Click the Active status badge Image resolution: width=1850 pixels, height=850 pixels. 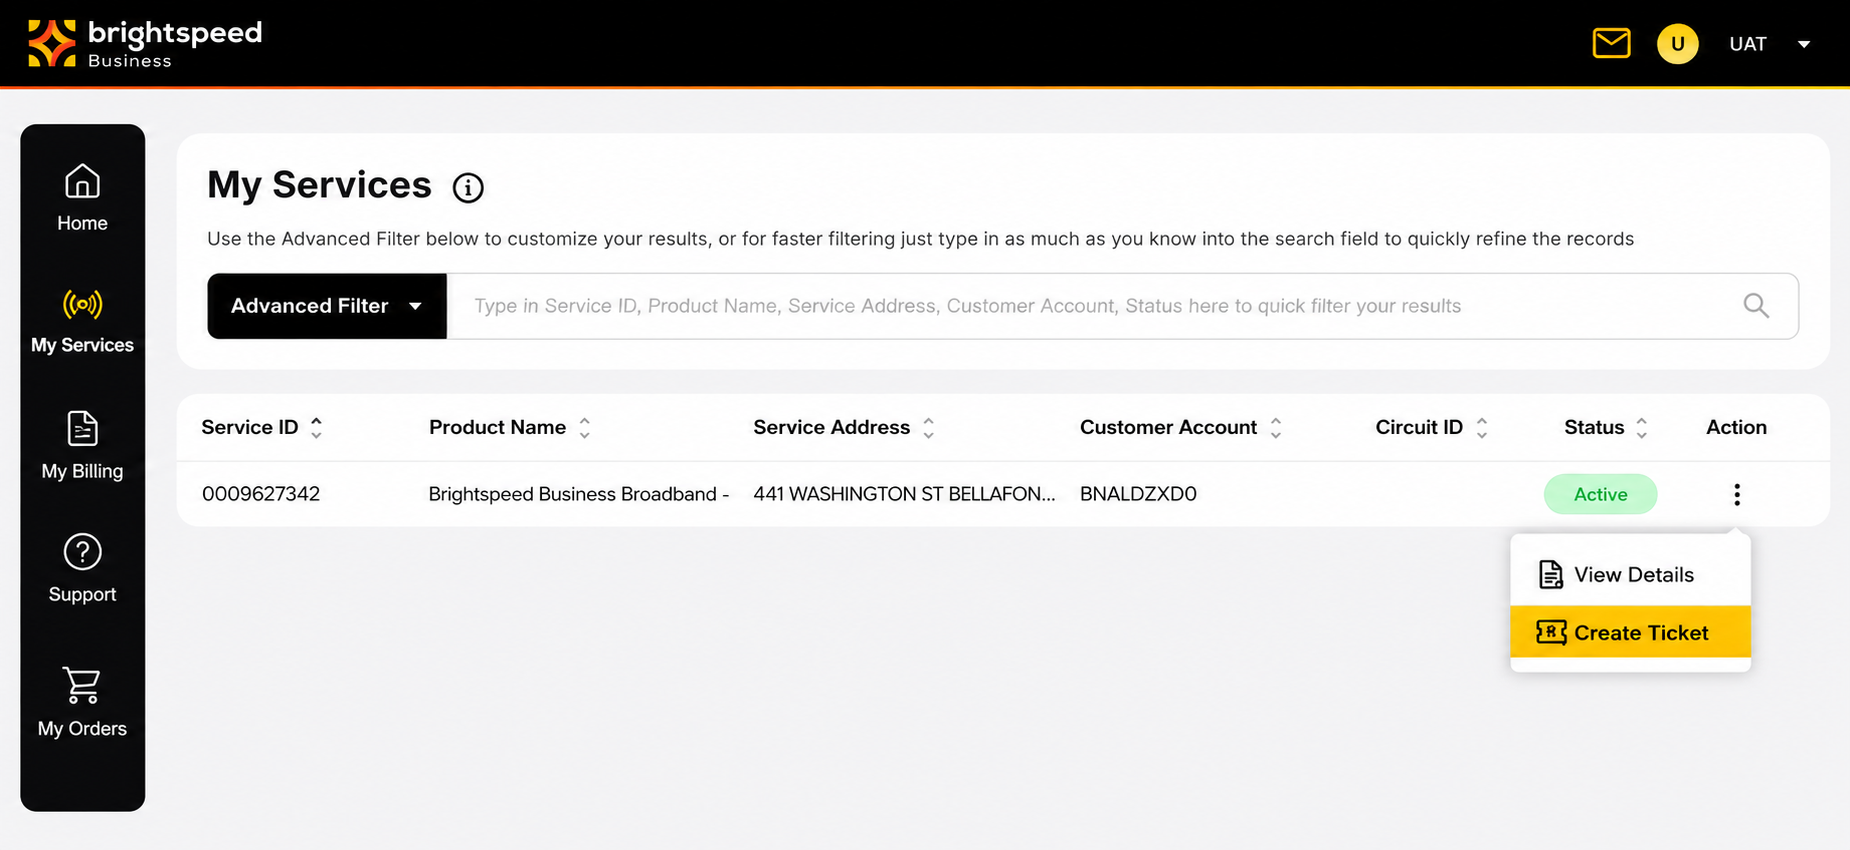coord(1601,494)
